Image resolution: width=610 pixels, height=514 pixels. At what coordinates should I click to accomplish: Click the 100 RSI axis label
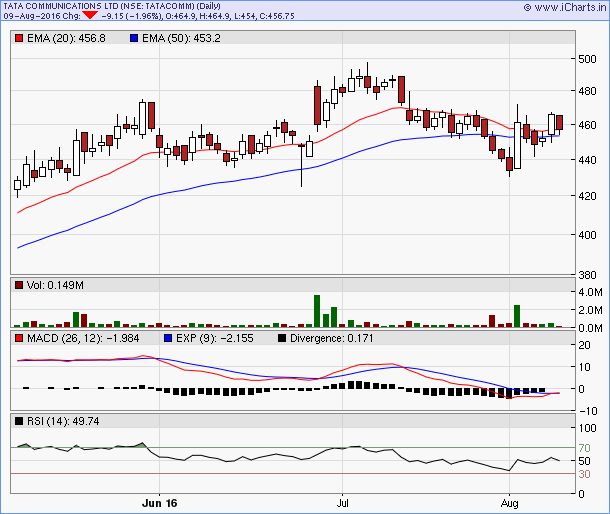587,428
